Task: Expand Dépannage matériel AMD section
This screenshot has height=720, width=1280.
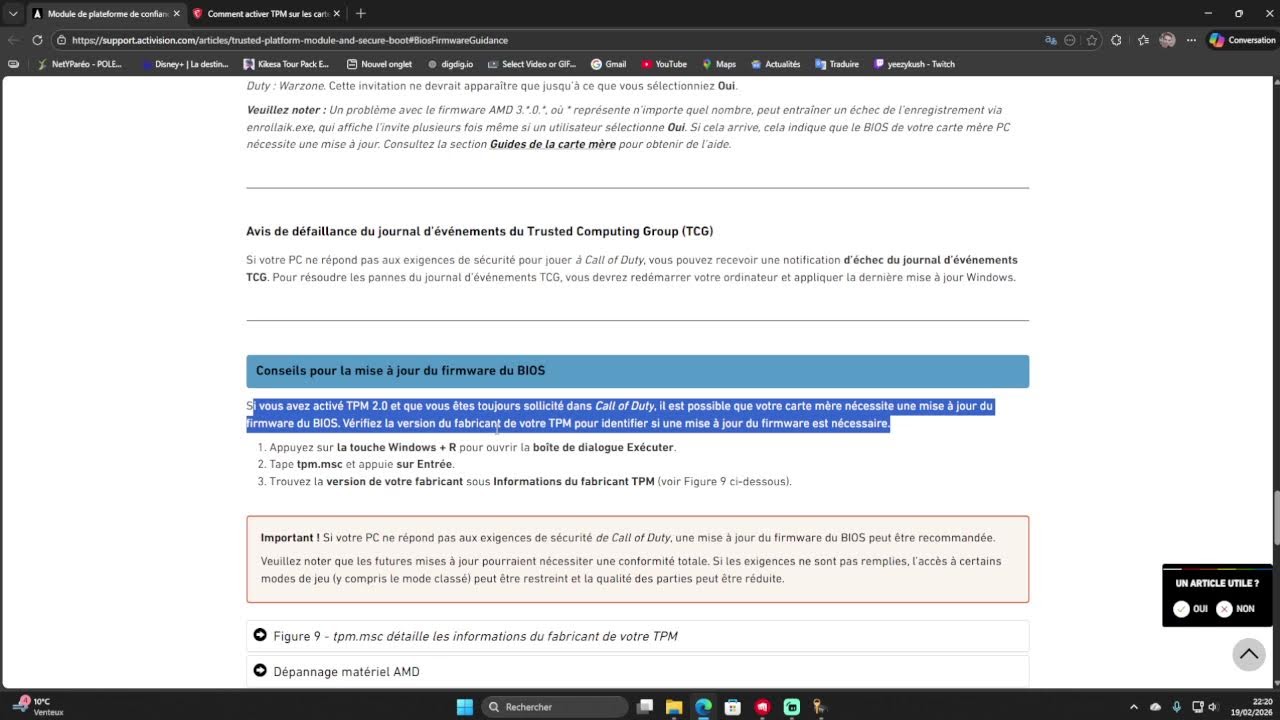Action: (637, 671)
